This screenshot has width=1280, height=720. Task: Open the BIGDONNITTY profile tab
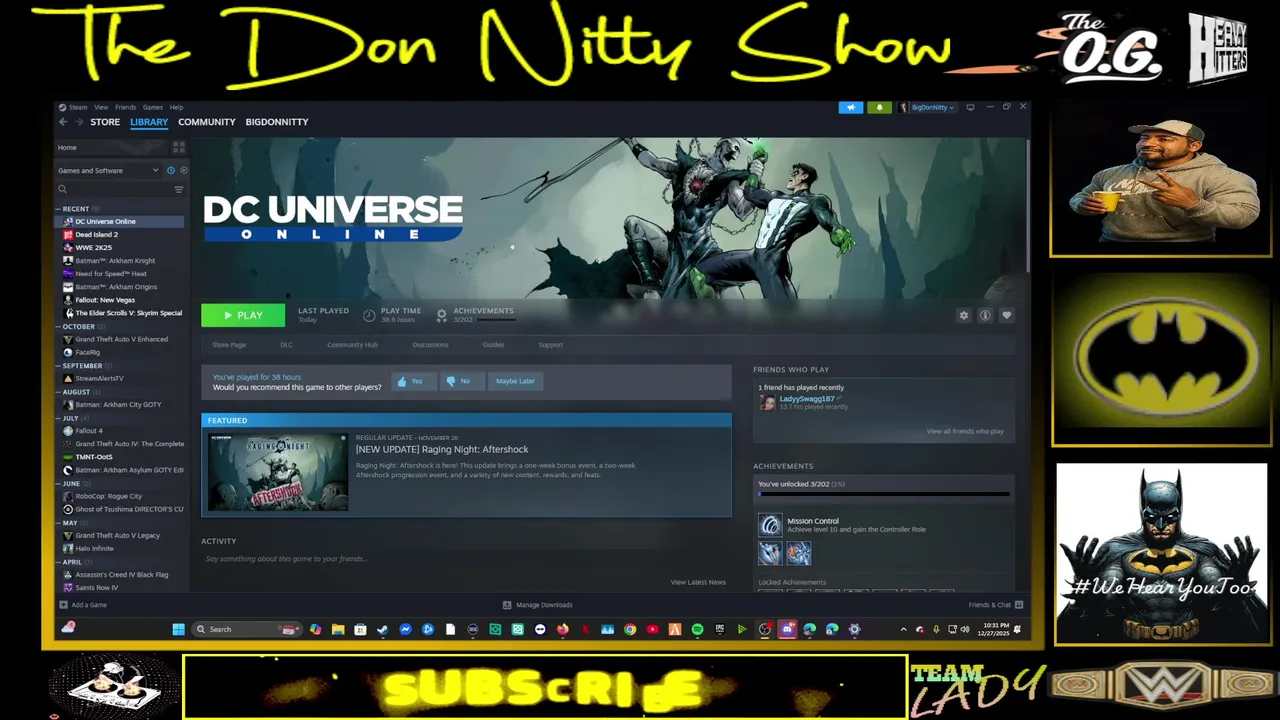click(x=277, y=122)
